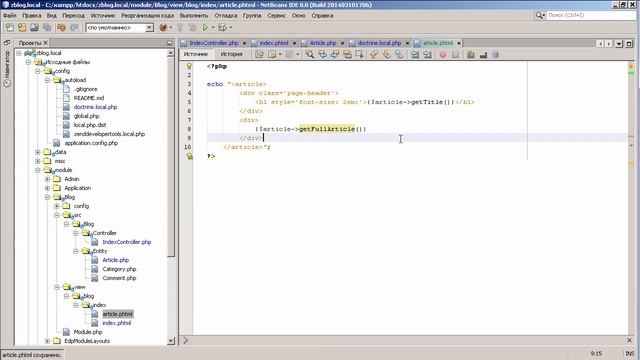Click the Next Bookmark icon
The width and height of the screenshot is (640, 360).
pos(386,54)
